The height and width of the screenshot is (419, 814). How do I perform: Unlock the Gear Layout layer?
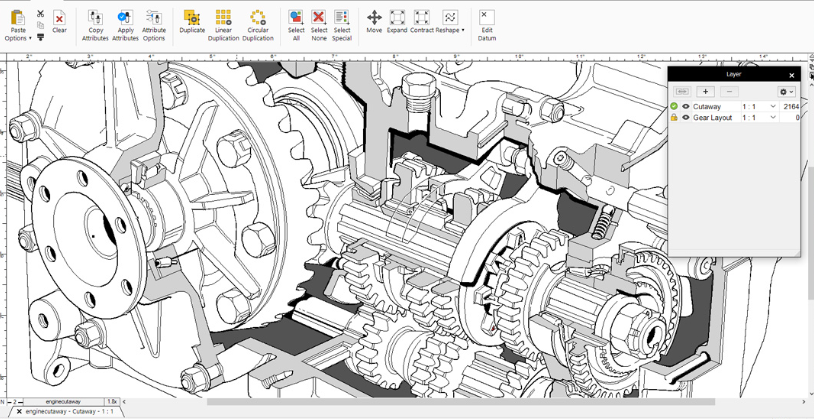[x=674, y=117]
